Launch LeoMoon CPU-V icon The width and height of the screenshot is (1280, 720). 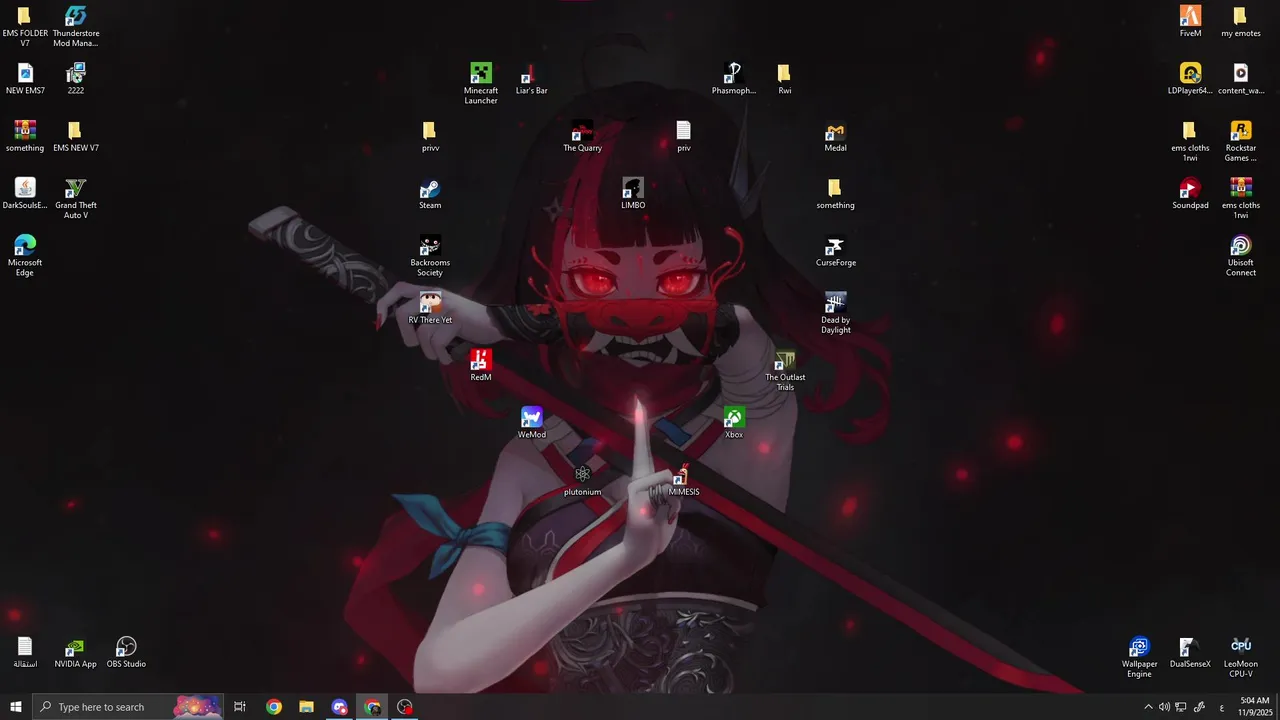pyautogui.click(x=1240, y=647)
